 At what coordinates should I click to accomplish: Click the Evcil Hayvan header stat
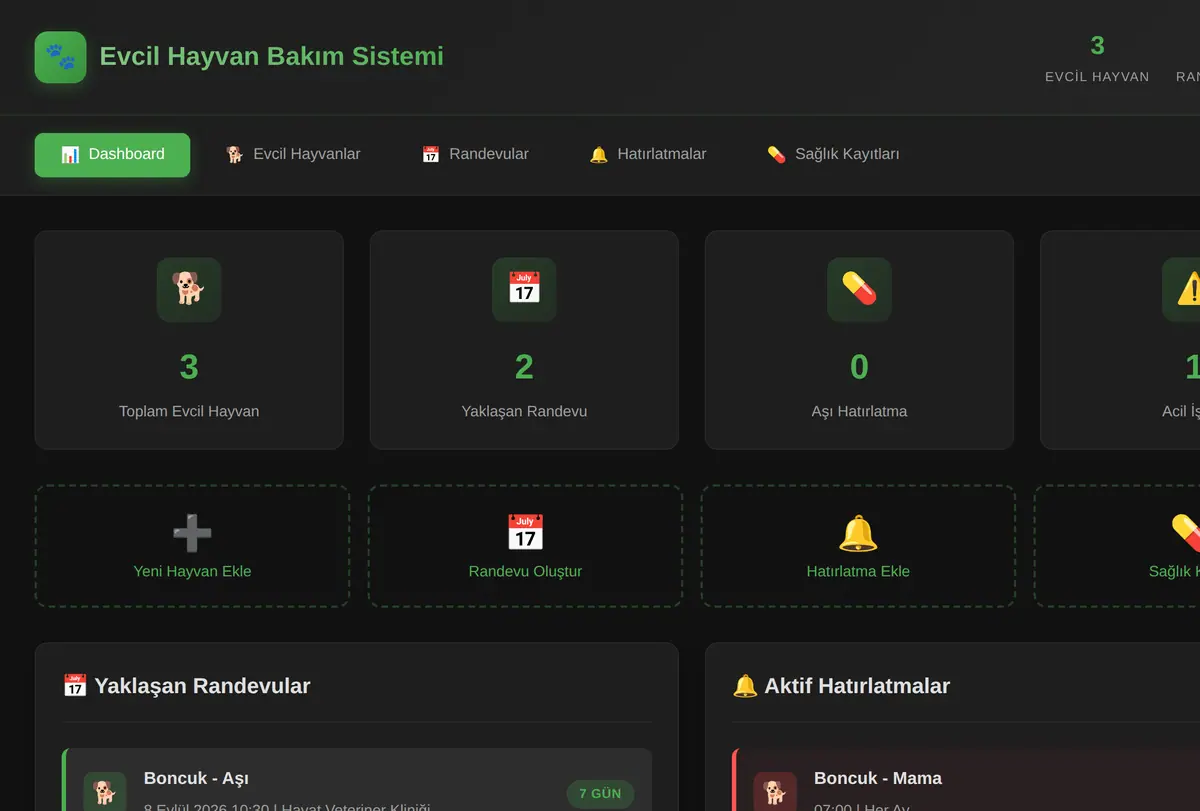click(x=1097, y=58)
